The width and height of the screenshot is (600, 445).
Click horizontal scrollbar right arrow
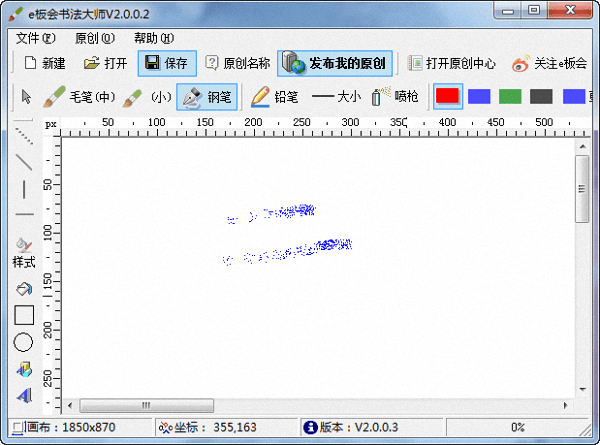tap(566, 406)
